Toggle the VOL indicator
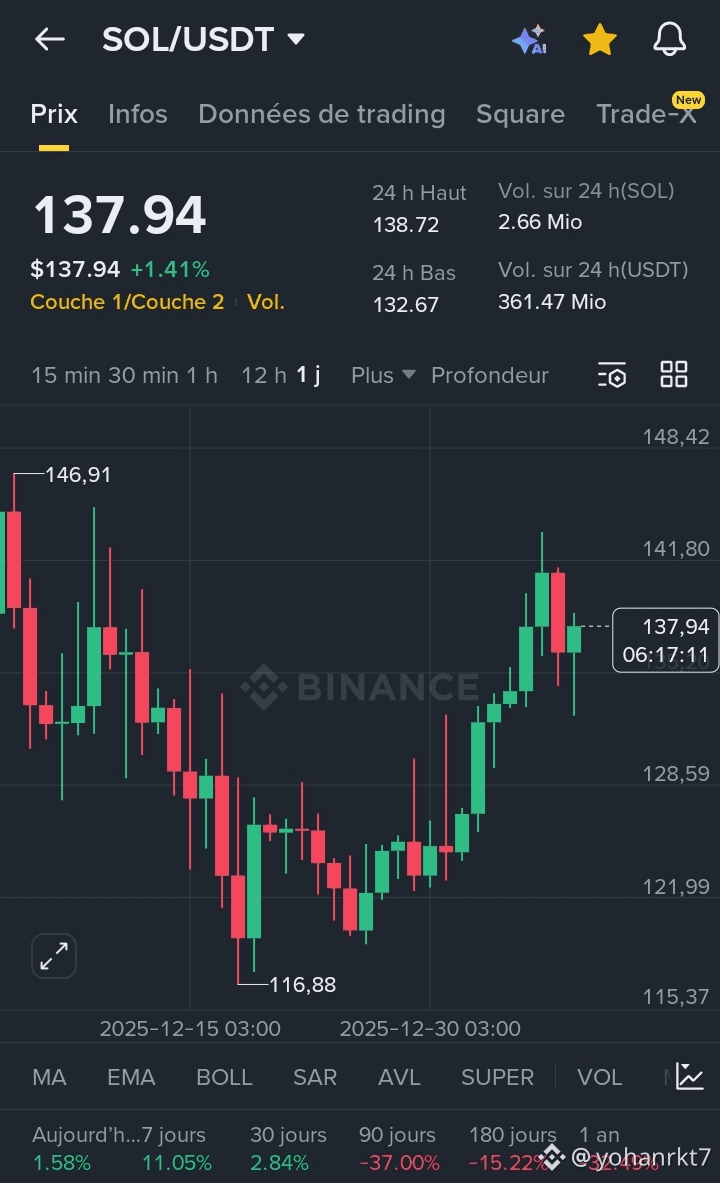The width and height of the screenshot is (720, 1183). tap(600, 1077)
